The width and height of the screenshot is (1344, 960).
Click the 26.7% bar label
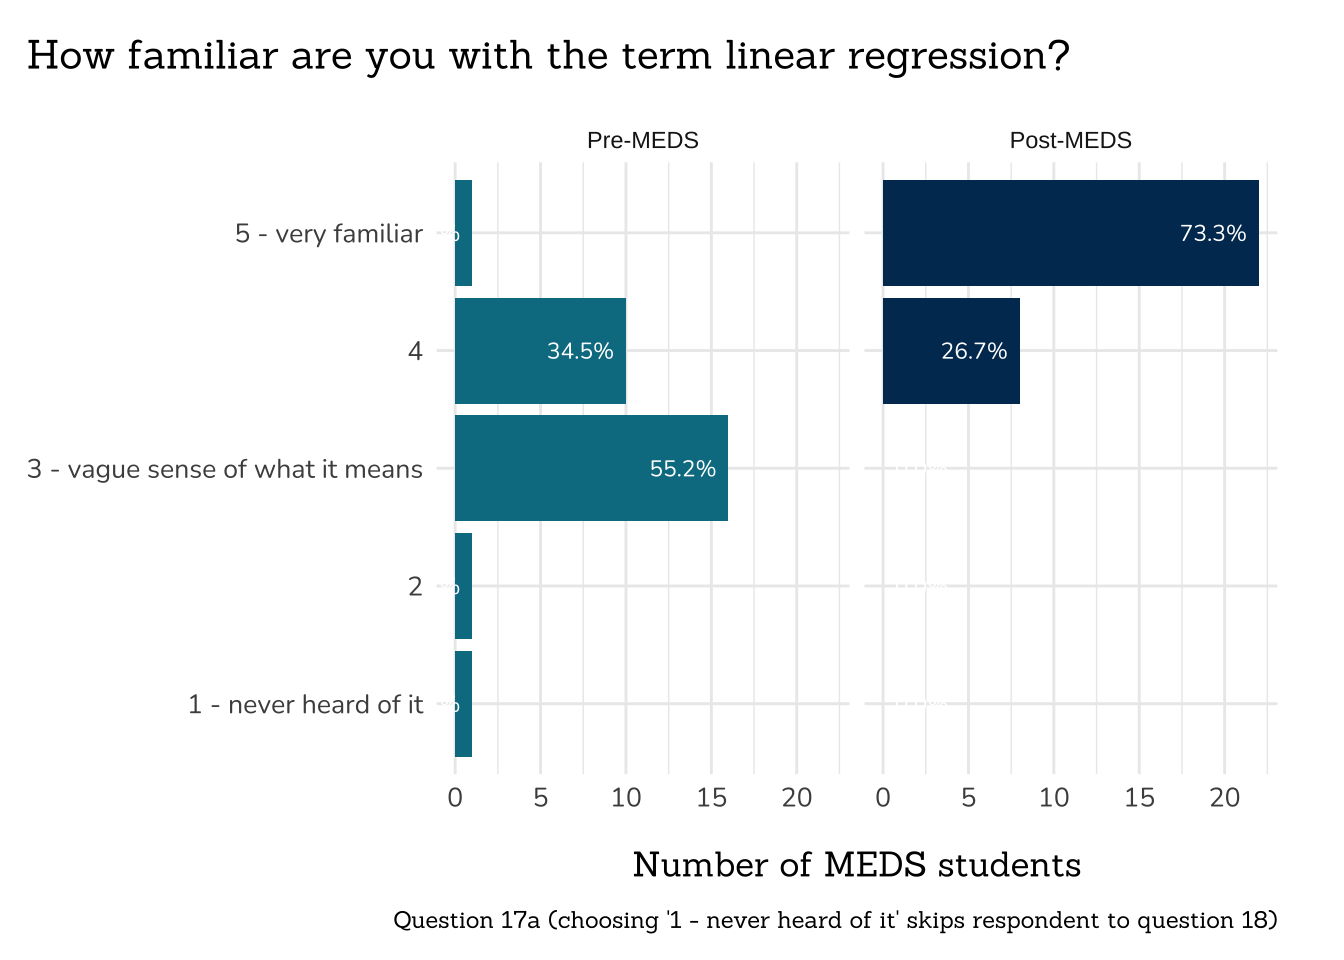(x=974, y=351)
